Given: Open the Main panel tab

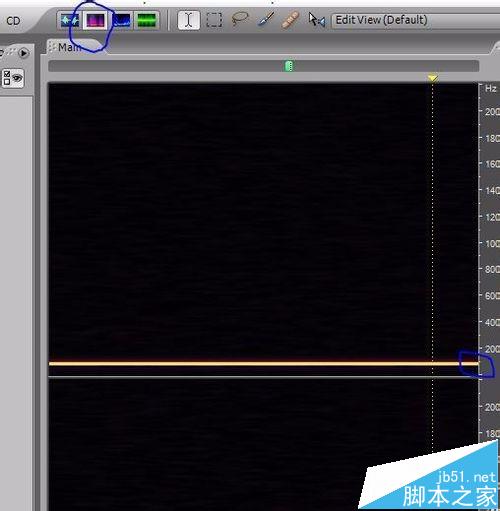Looking at the screenshot, I should 75,47.
